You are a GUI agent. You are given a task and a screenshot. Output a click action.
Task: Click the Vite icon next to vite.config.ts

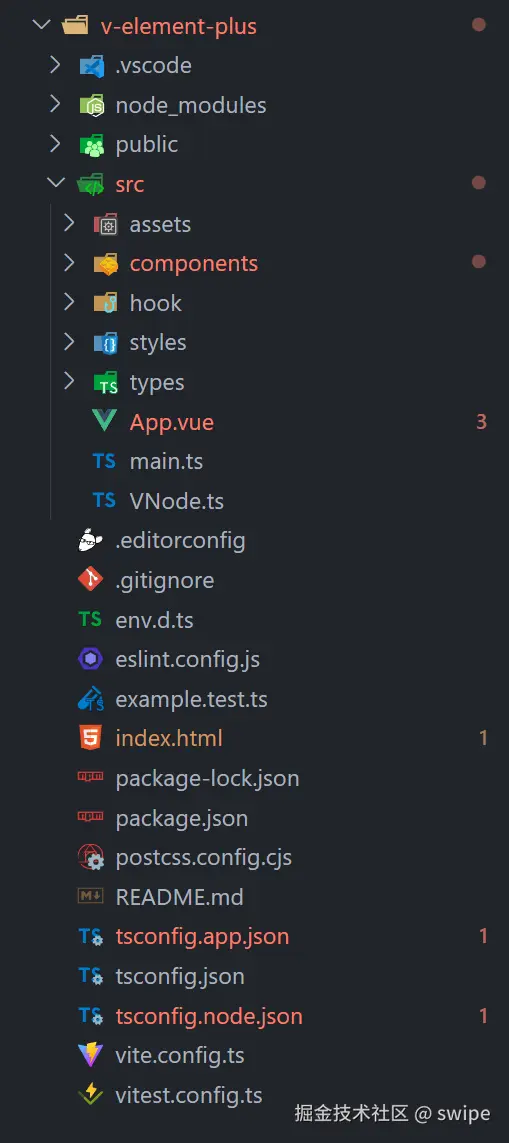click(x=90, y=1055)
